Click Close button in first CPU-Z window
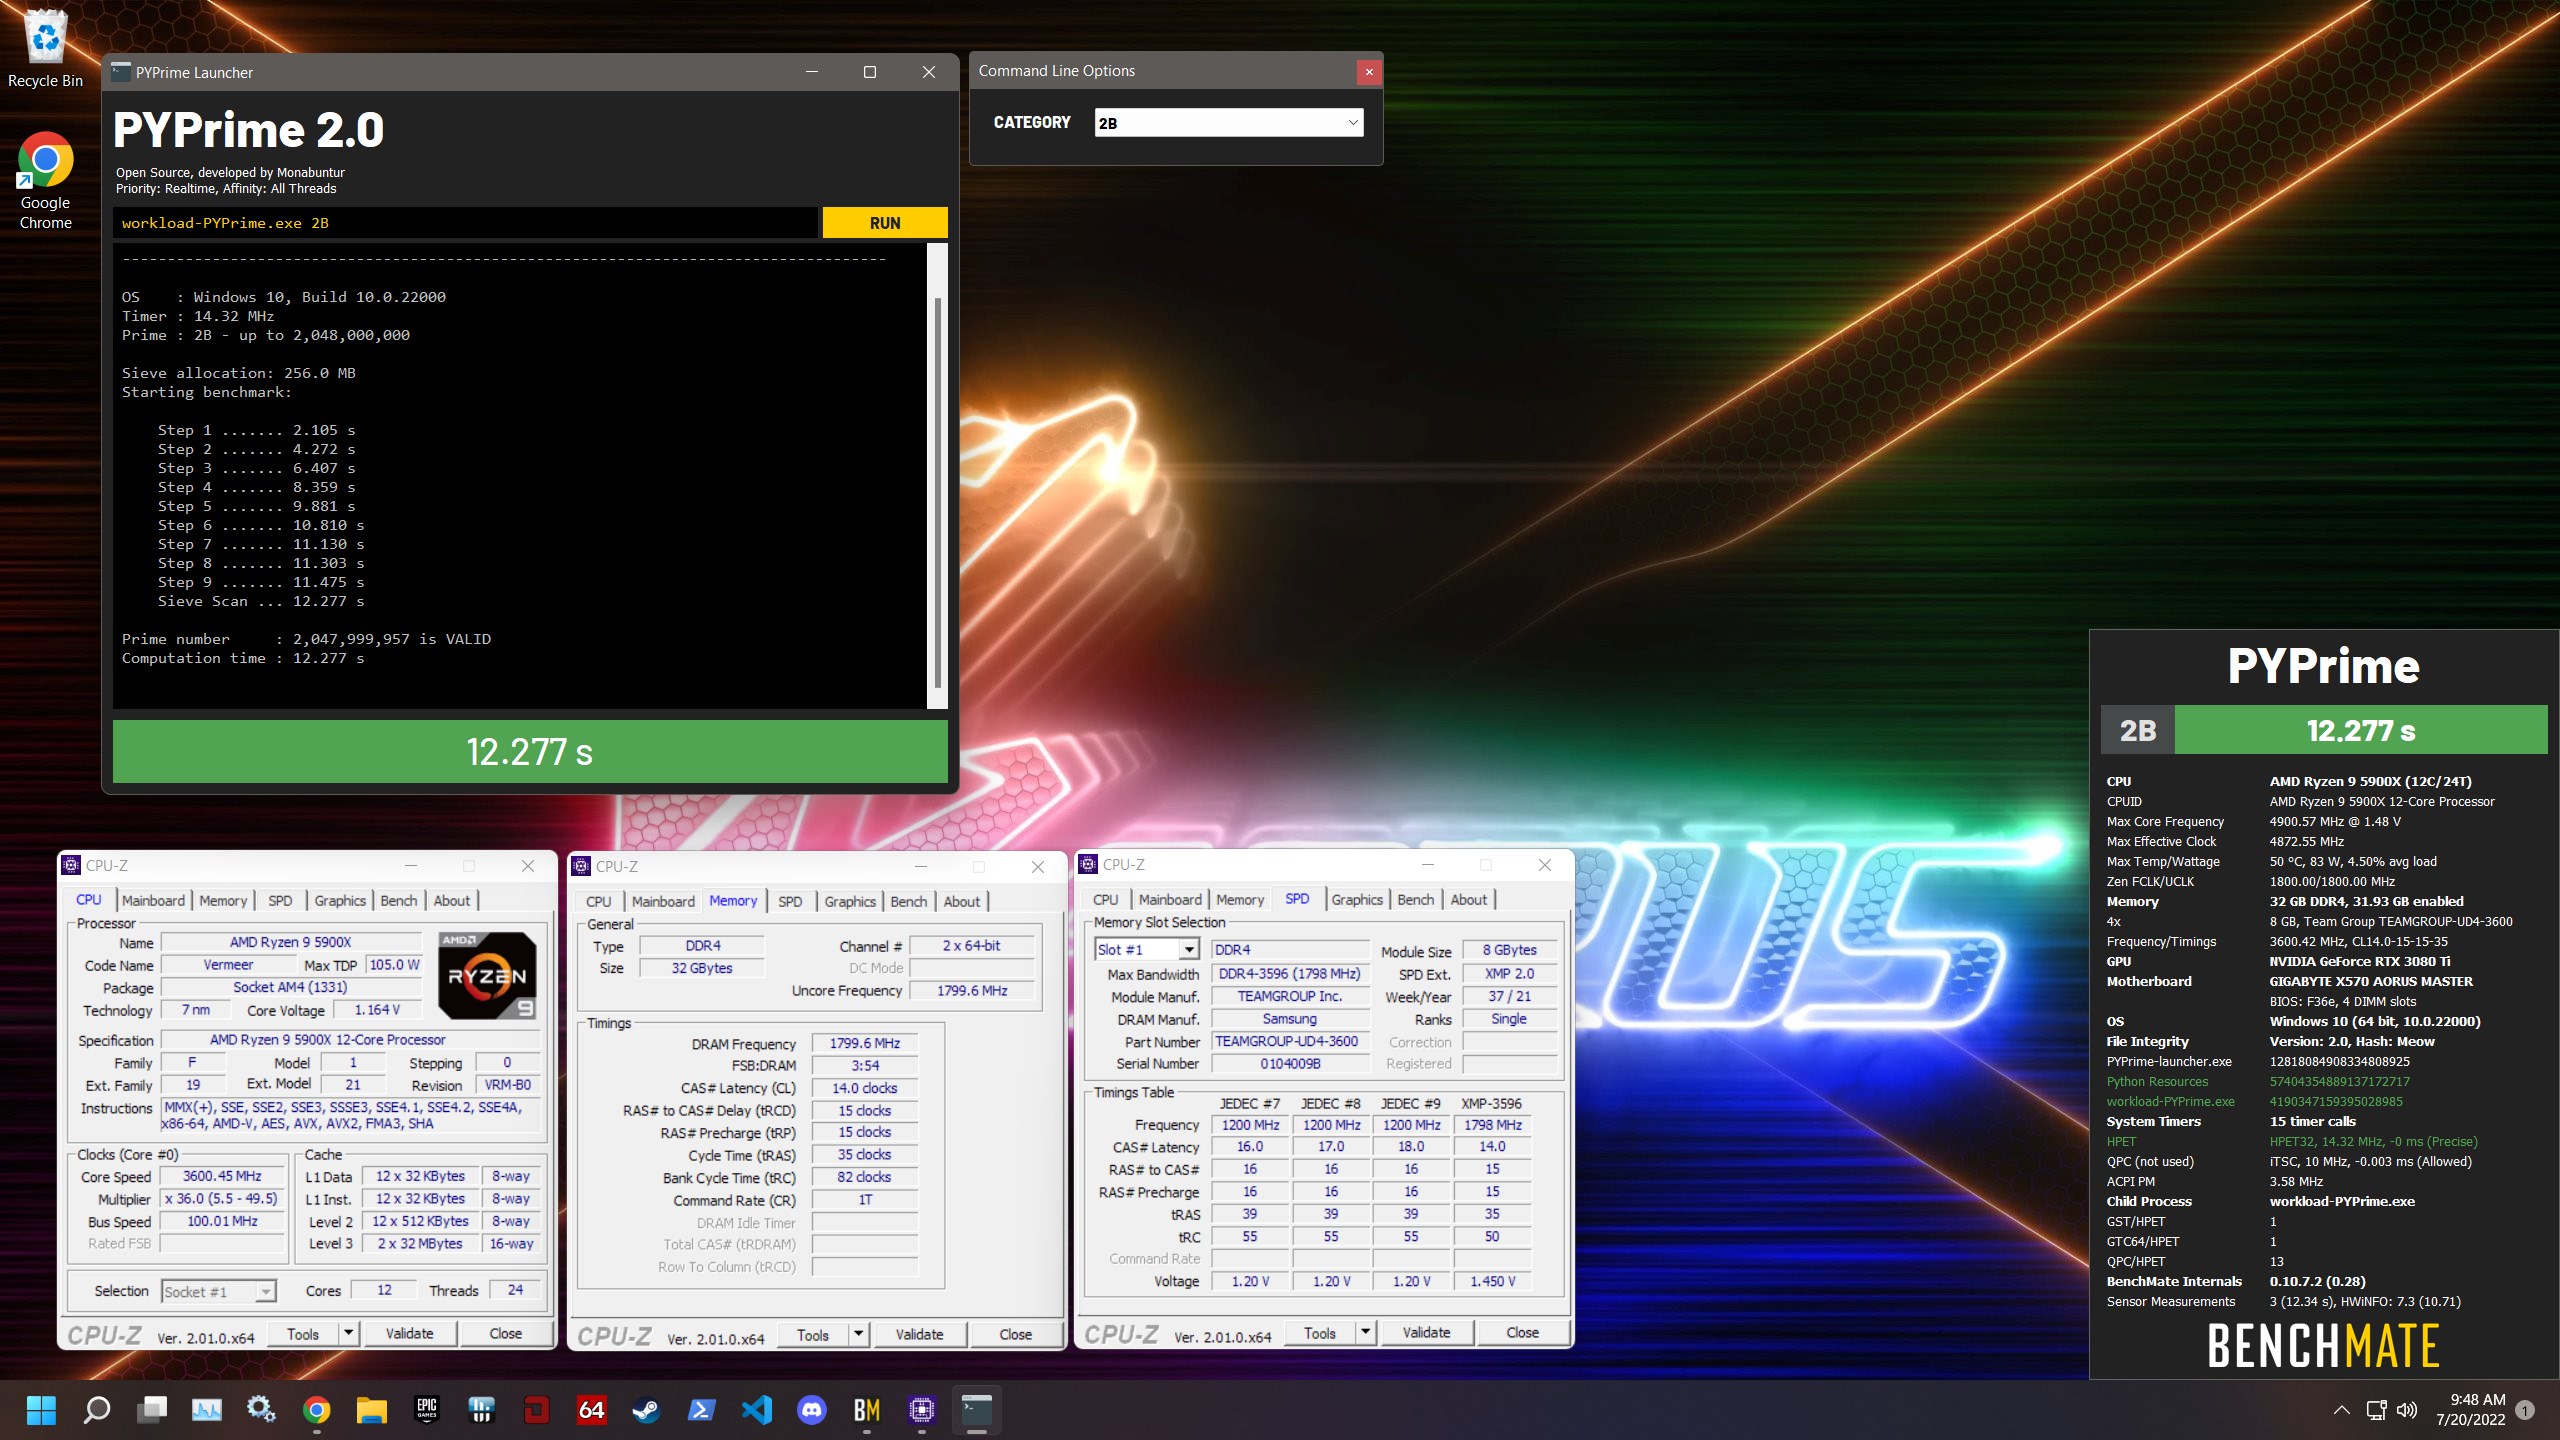This screenshot has width=2560, height=1440. [506, 1333]
